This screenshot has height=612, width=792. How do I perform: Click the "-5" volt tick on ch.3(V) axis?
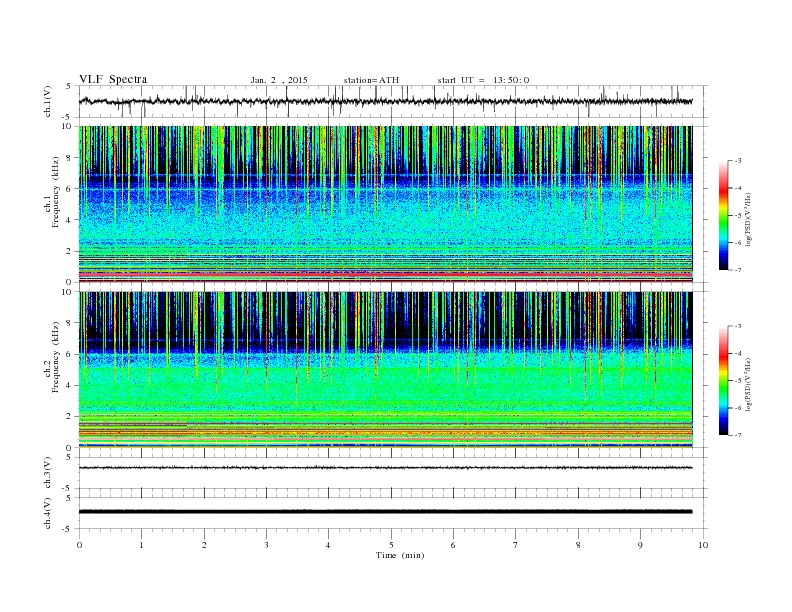(68, 489)
